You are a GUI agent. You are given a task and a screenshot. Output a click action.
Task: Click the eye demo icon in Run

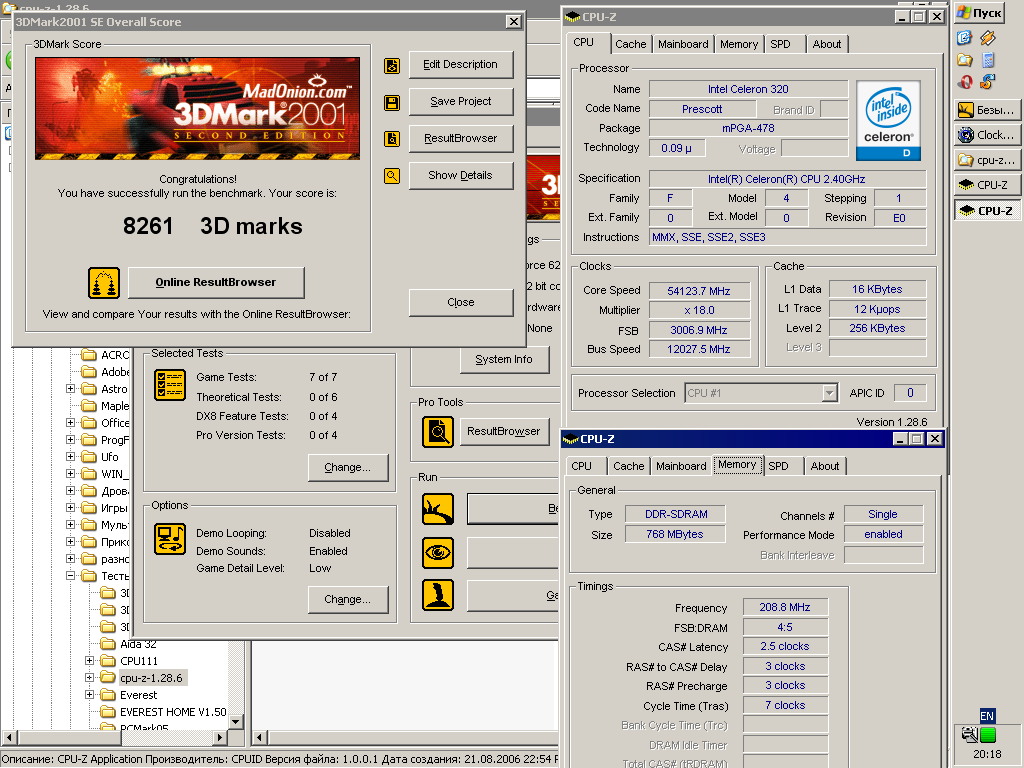point(438,552)
